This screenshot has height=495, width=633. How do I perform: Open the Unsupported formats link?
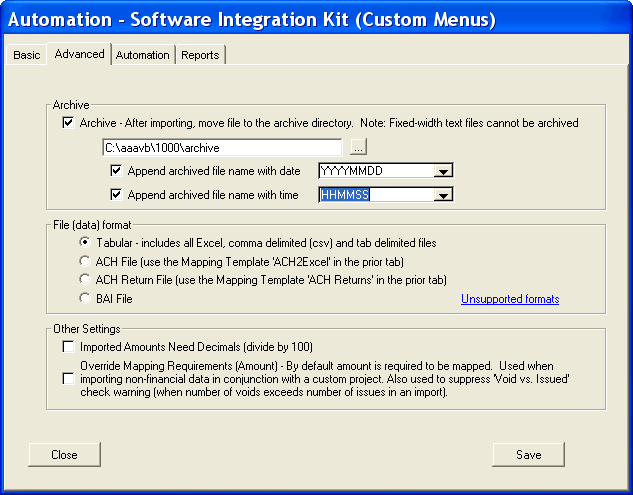[x=510, y=299]
